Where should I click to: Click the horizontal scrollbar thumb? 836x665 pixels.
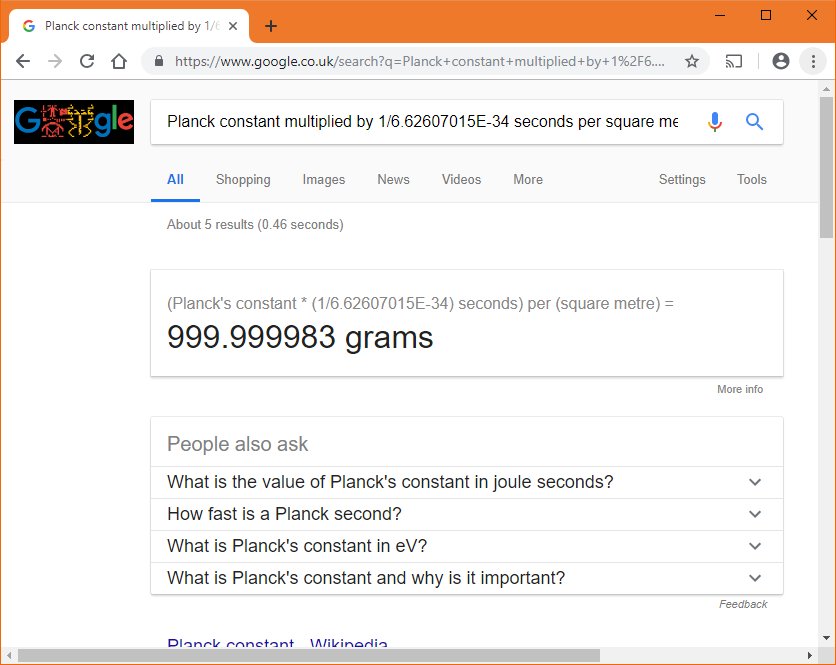point(309,655)
